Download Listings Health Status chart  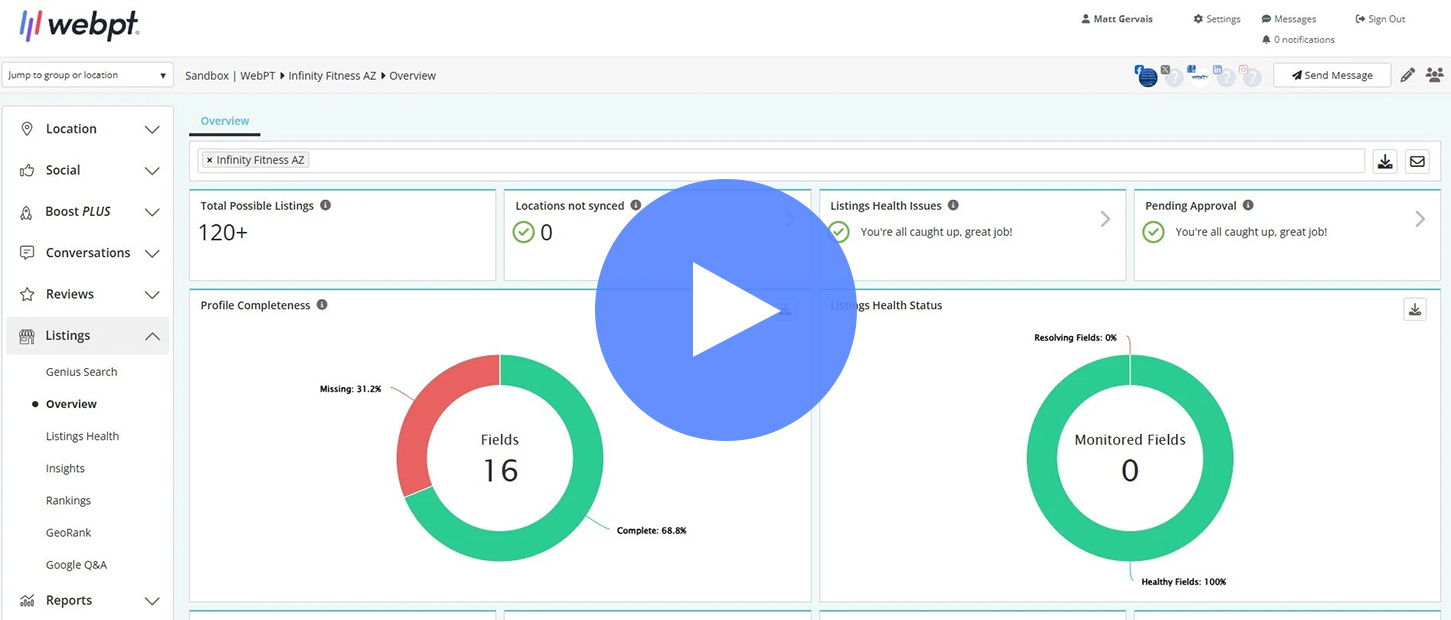pos(1415,309)
